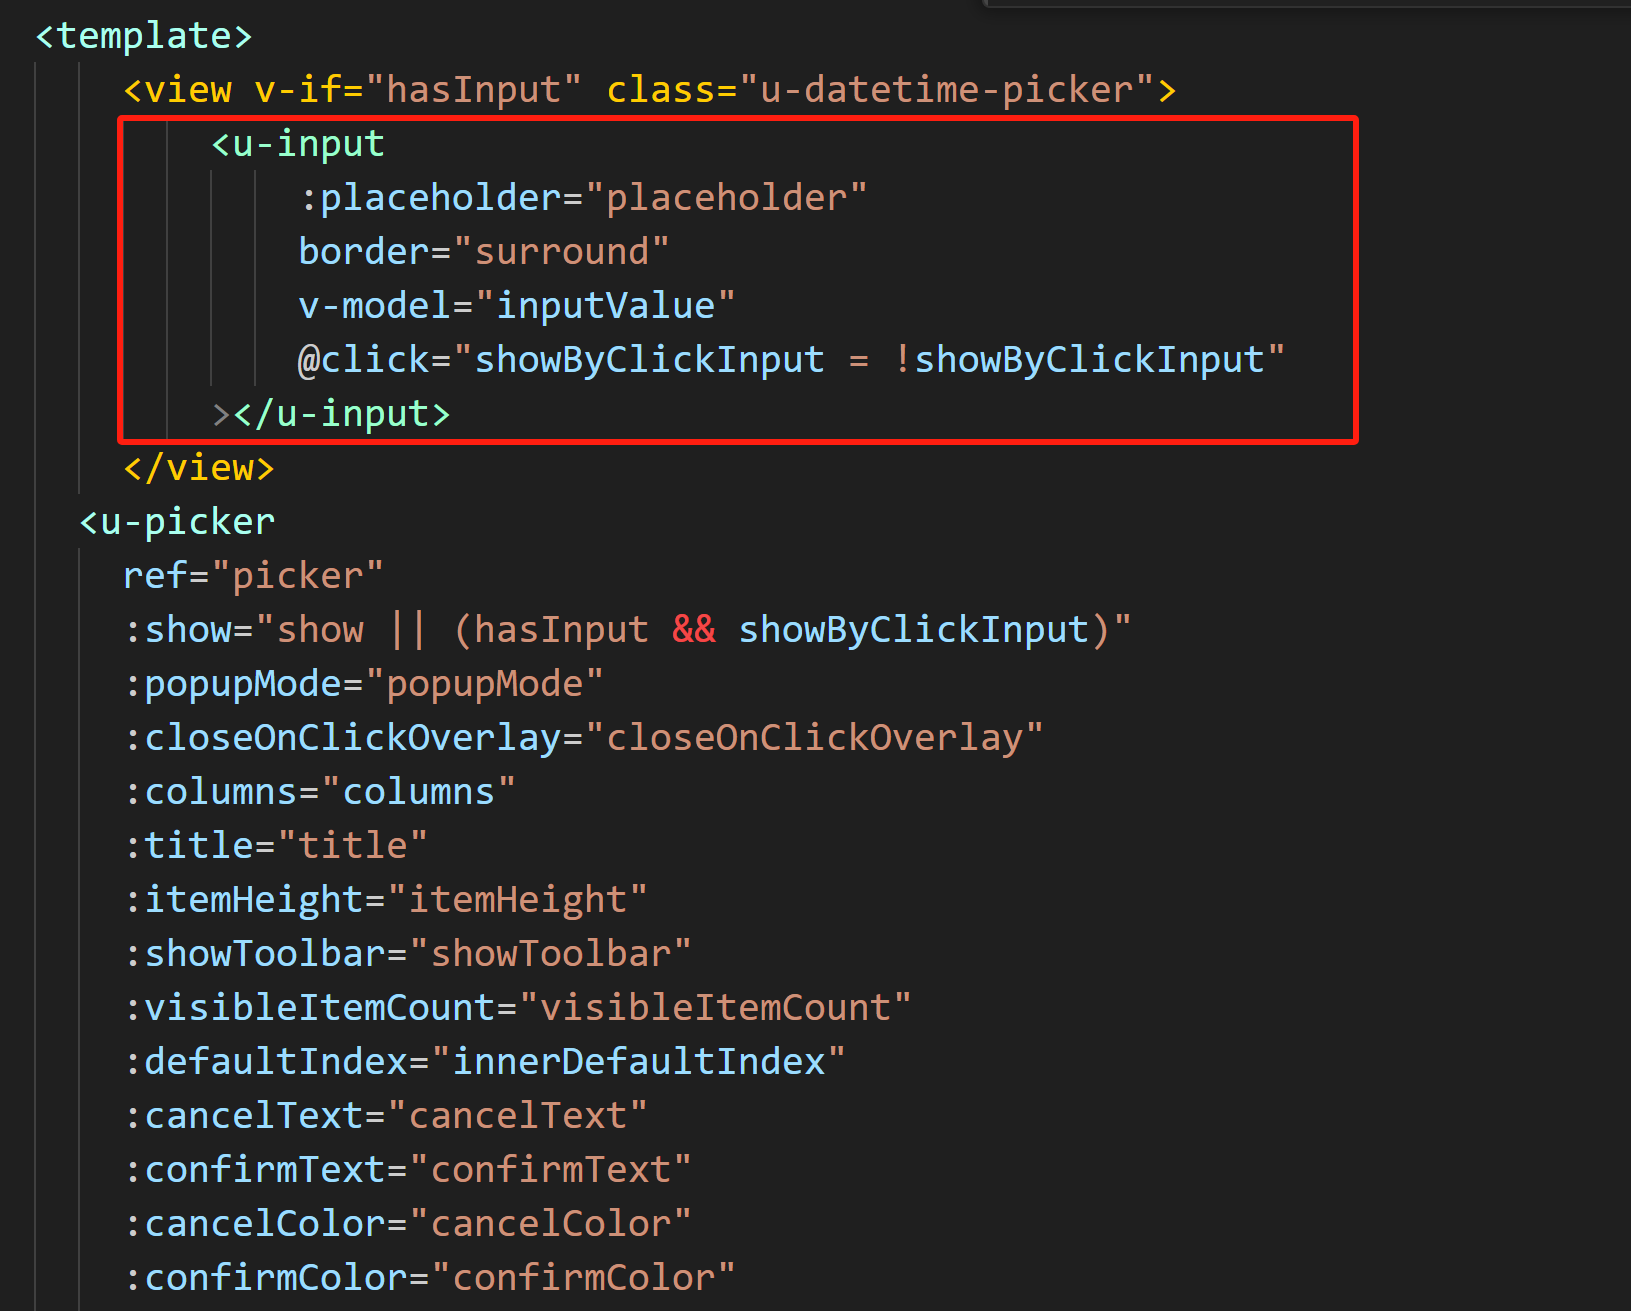Select the innerDefaultIndex value
1631x1311 pixels.
coord(644,1060)
